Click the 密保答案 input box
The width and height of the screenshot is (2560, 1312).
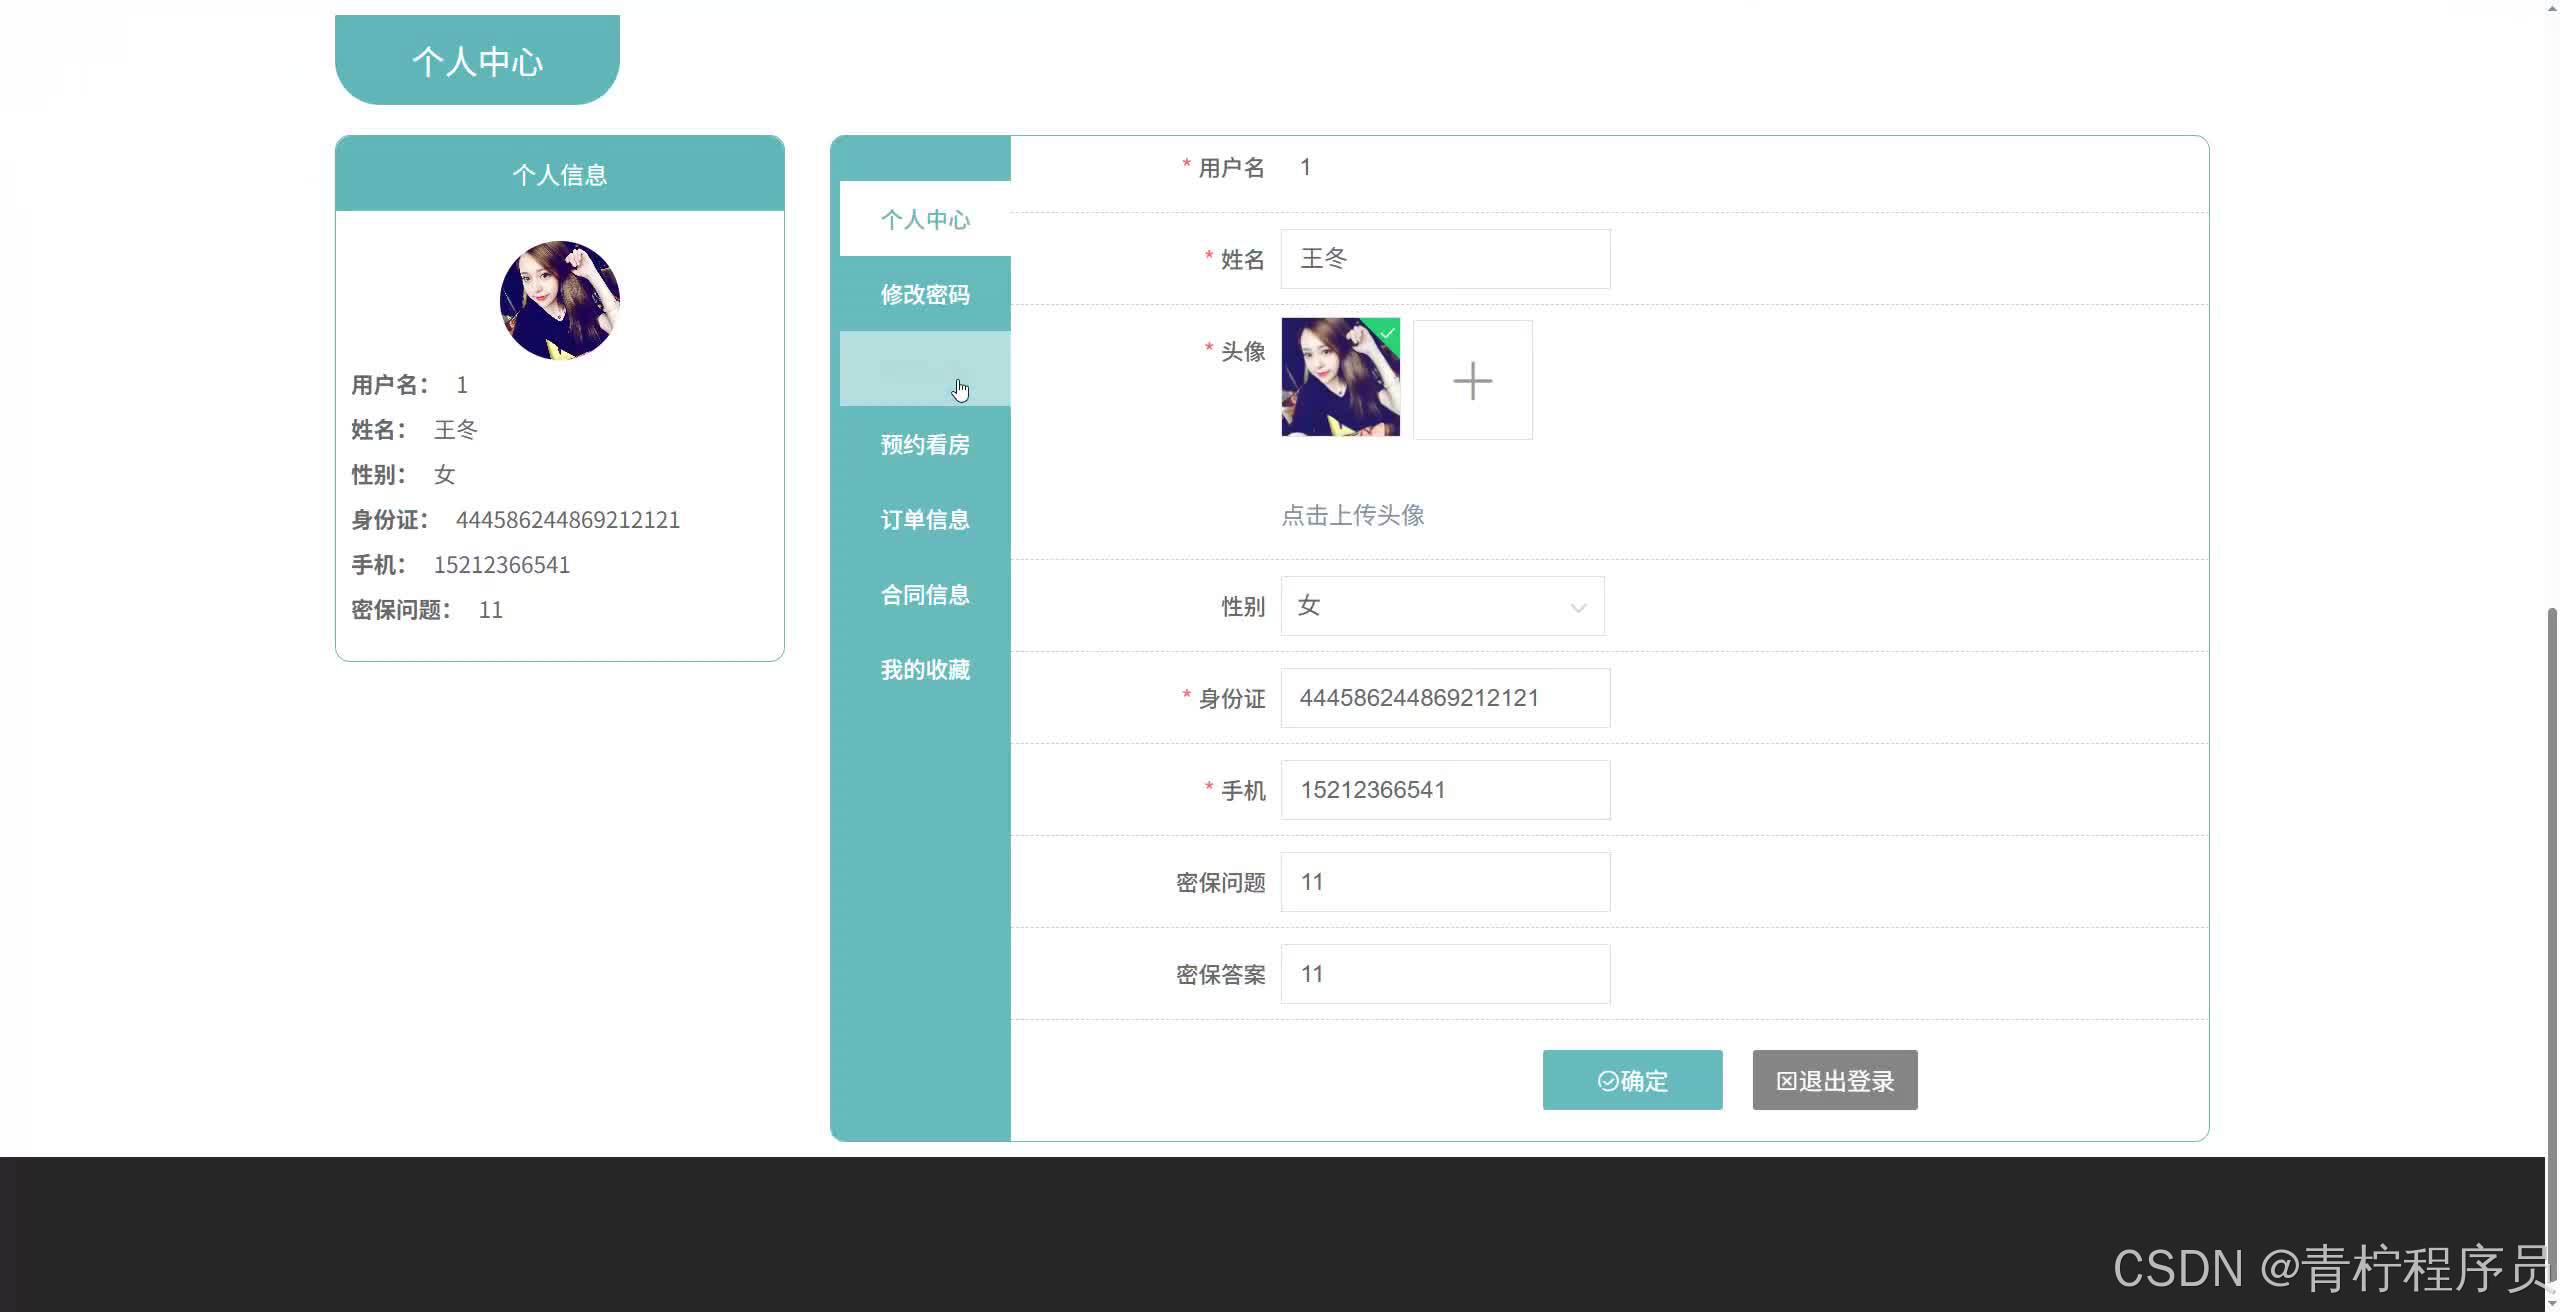(x=1445, y=974)
